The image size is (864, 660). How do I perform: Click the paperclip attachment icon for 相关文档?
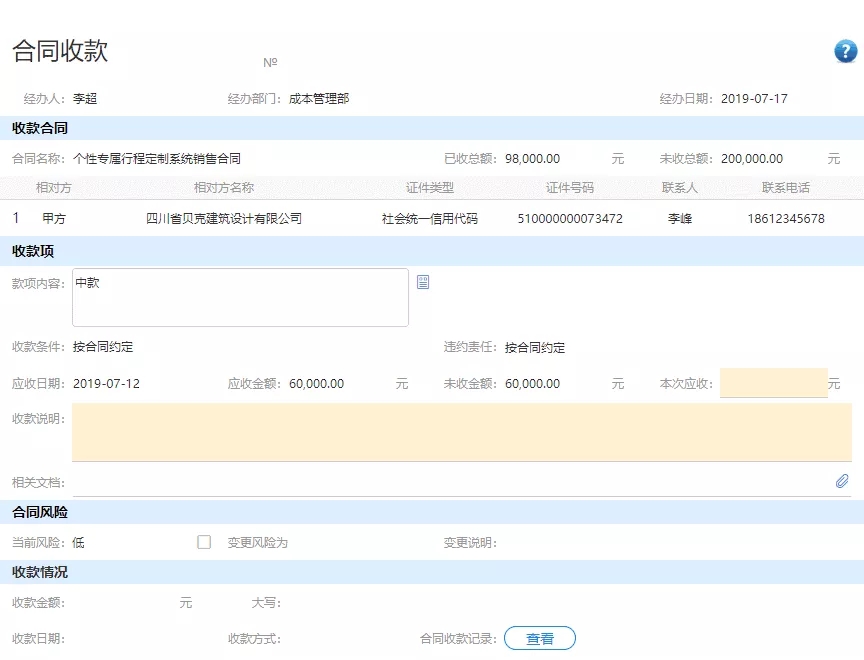(x=842, y=481)
